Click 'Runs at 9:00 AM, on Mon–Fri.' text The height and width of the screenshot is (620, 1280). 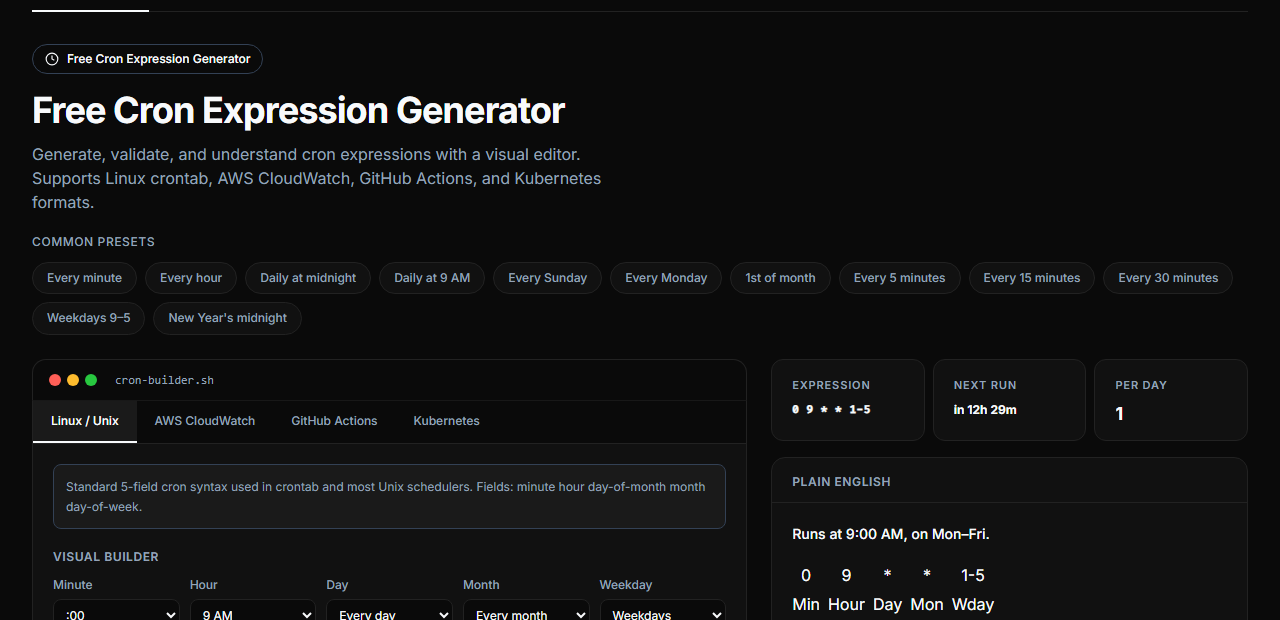[x=891, y=534]
